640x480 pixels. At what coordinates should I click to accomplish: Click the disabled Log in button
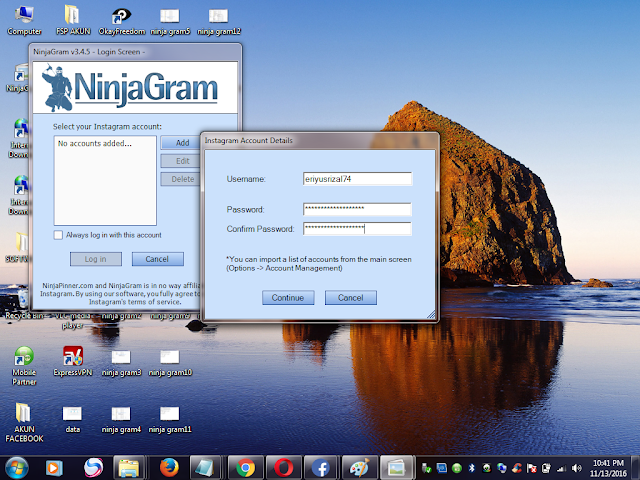(x=96, y=259)
